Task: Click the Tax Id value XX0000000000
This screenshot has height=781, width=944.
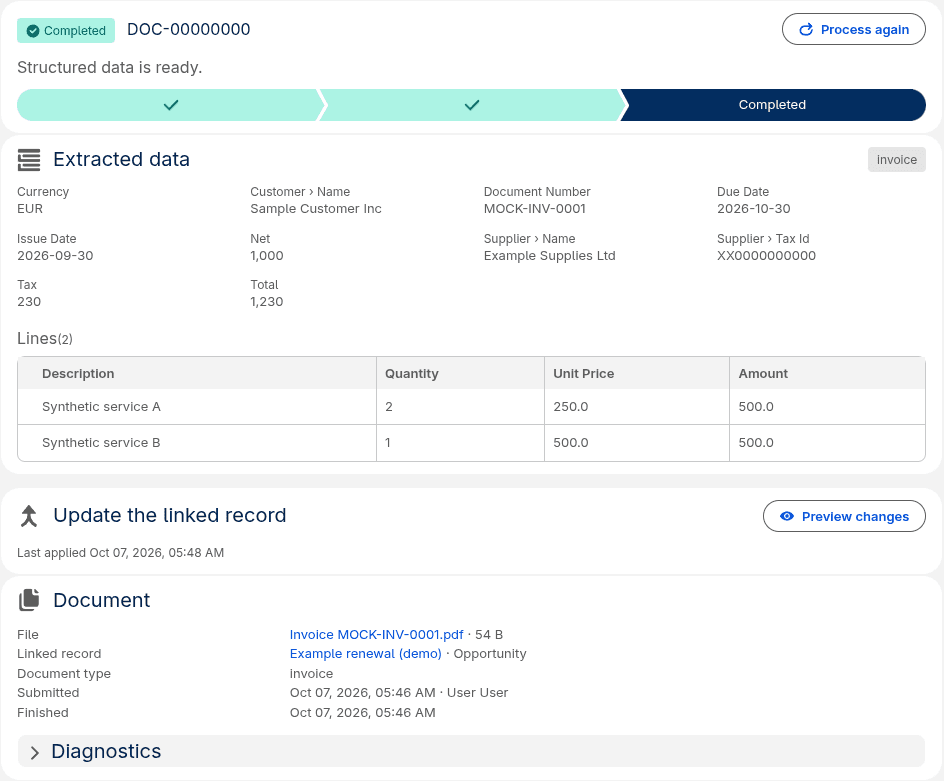Action: pyautogui.click(x=766, y=256)
